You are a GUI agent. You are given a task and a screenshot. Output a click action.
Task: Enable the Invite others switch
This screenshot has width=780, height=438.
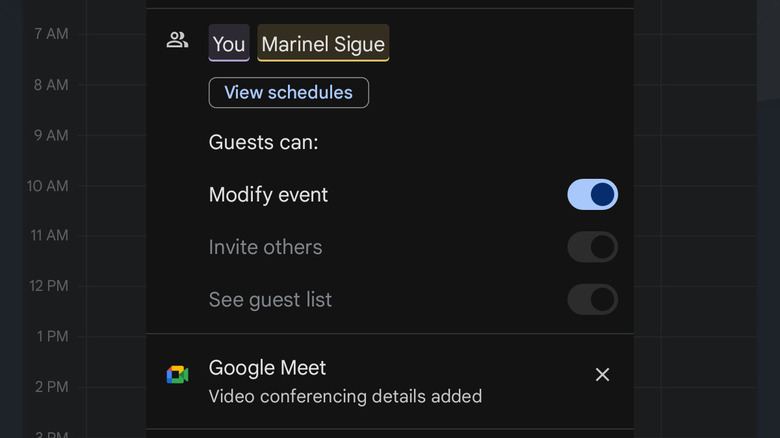click(x=592, y=247)
